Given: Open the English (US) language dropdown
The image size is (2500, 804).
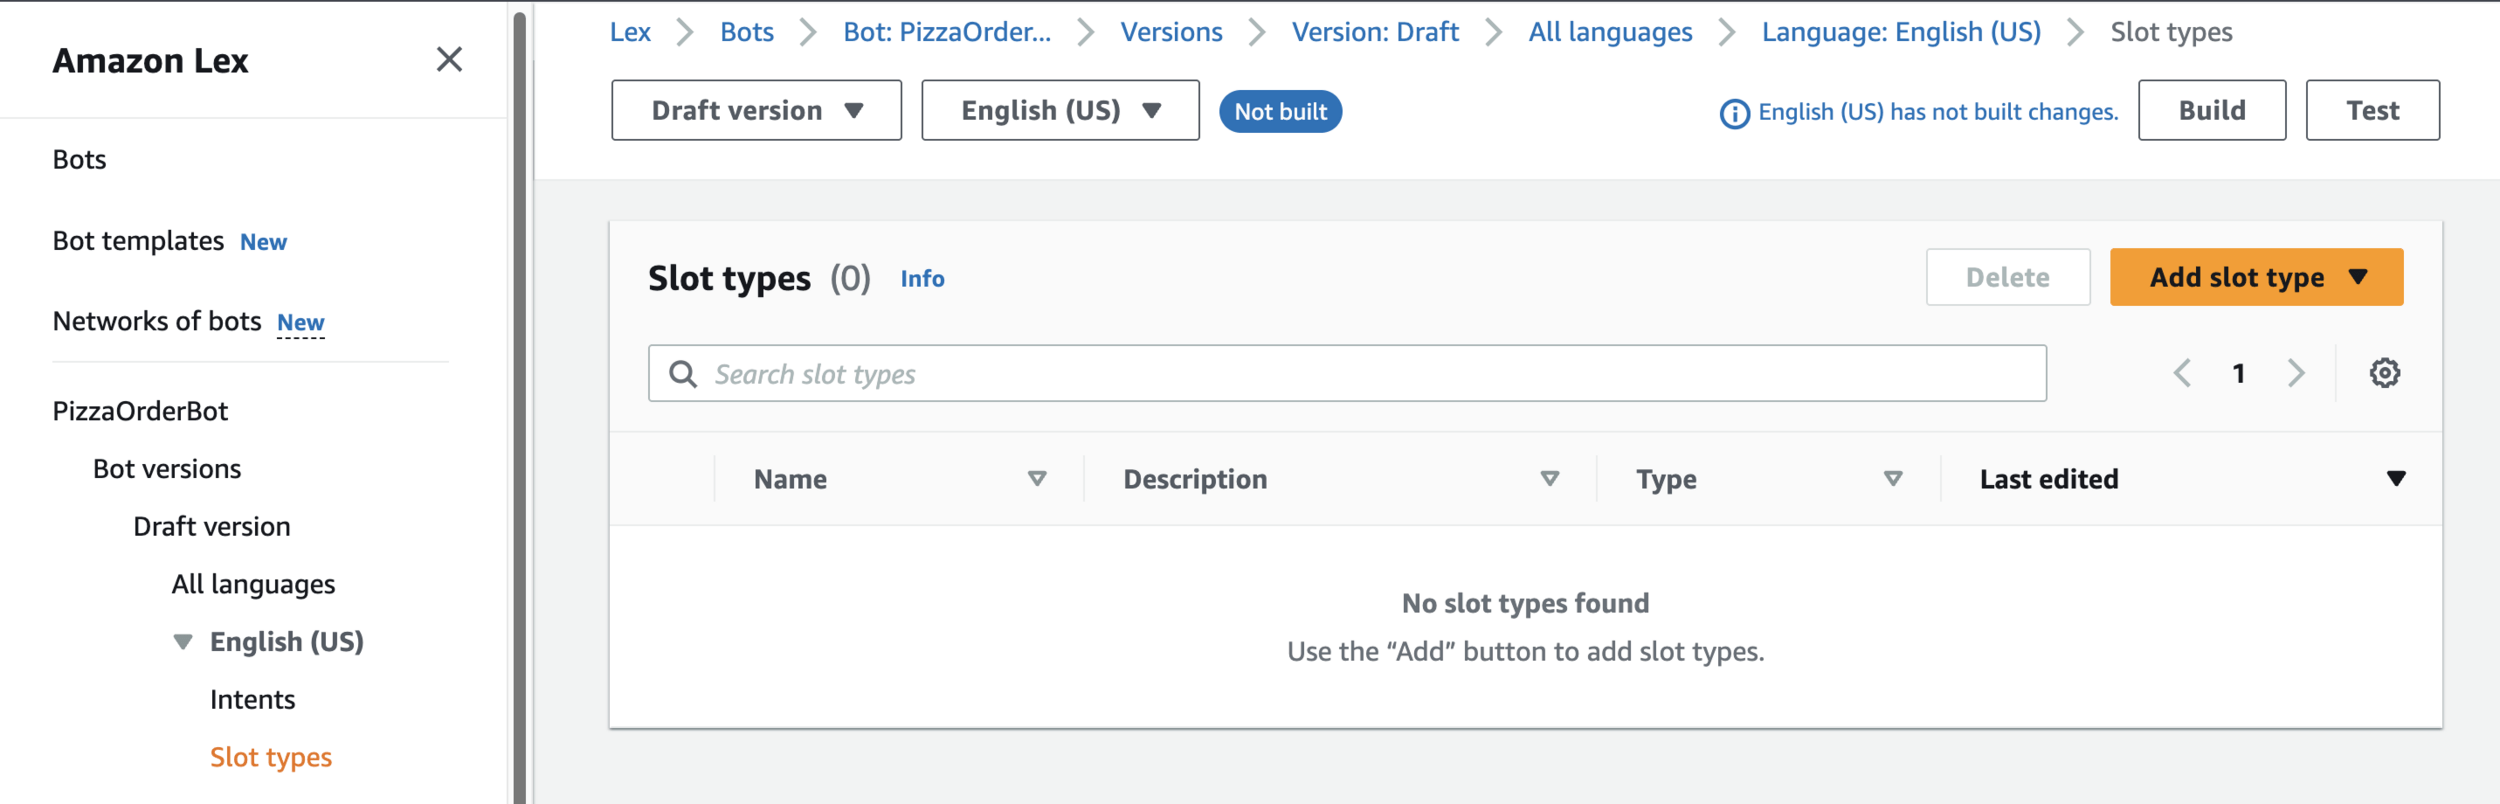Looking at the screenshot, I should [x=1060, y=110].
